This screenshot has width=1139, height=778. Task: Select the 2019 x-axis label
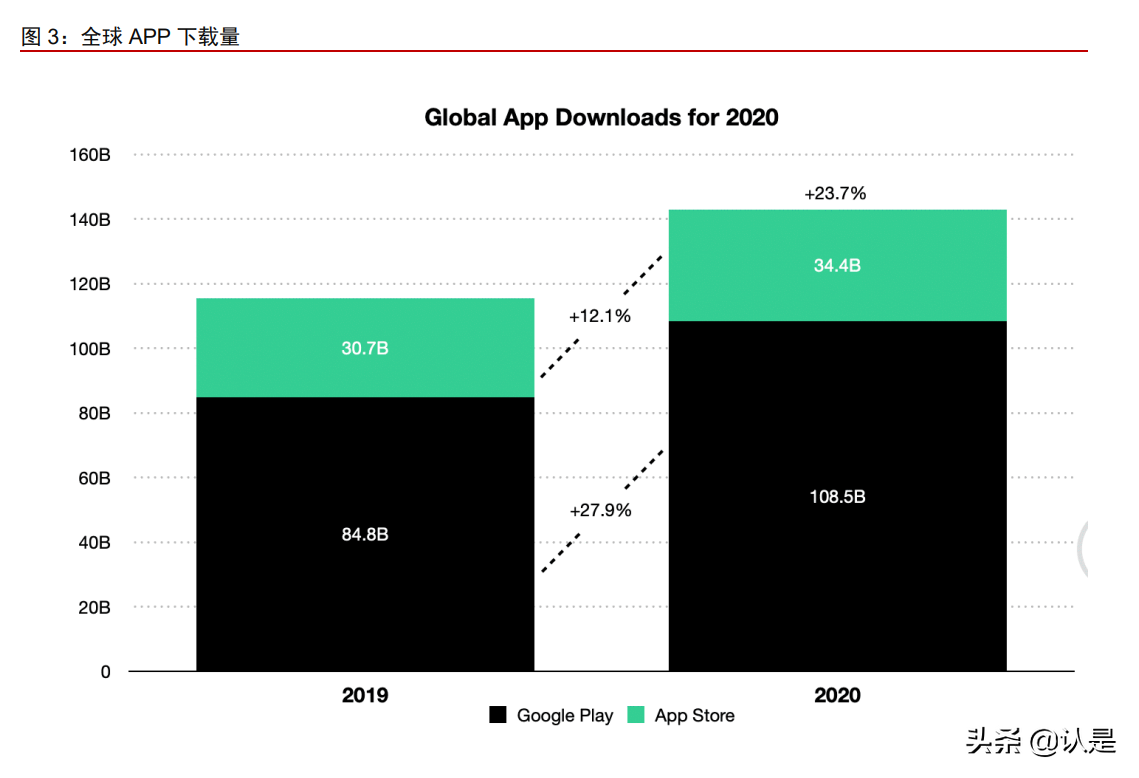coord(365,695)
